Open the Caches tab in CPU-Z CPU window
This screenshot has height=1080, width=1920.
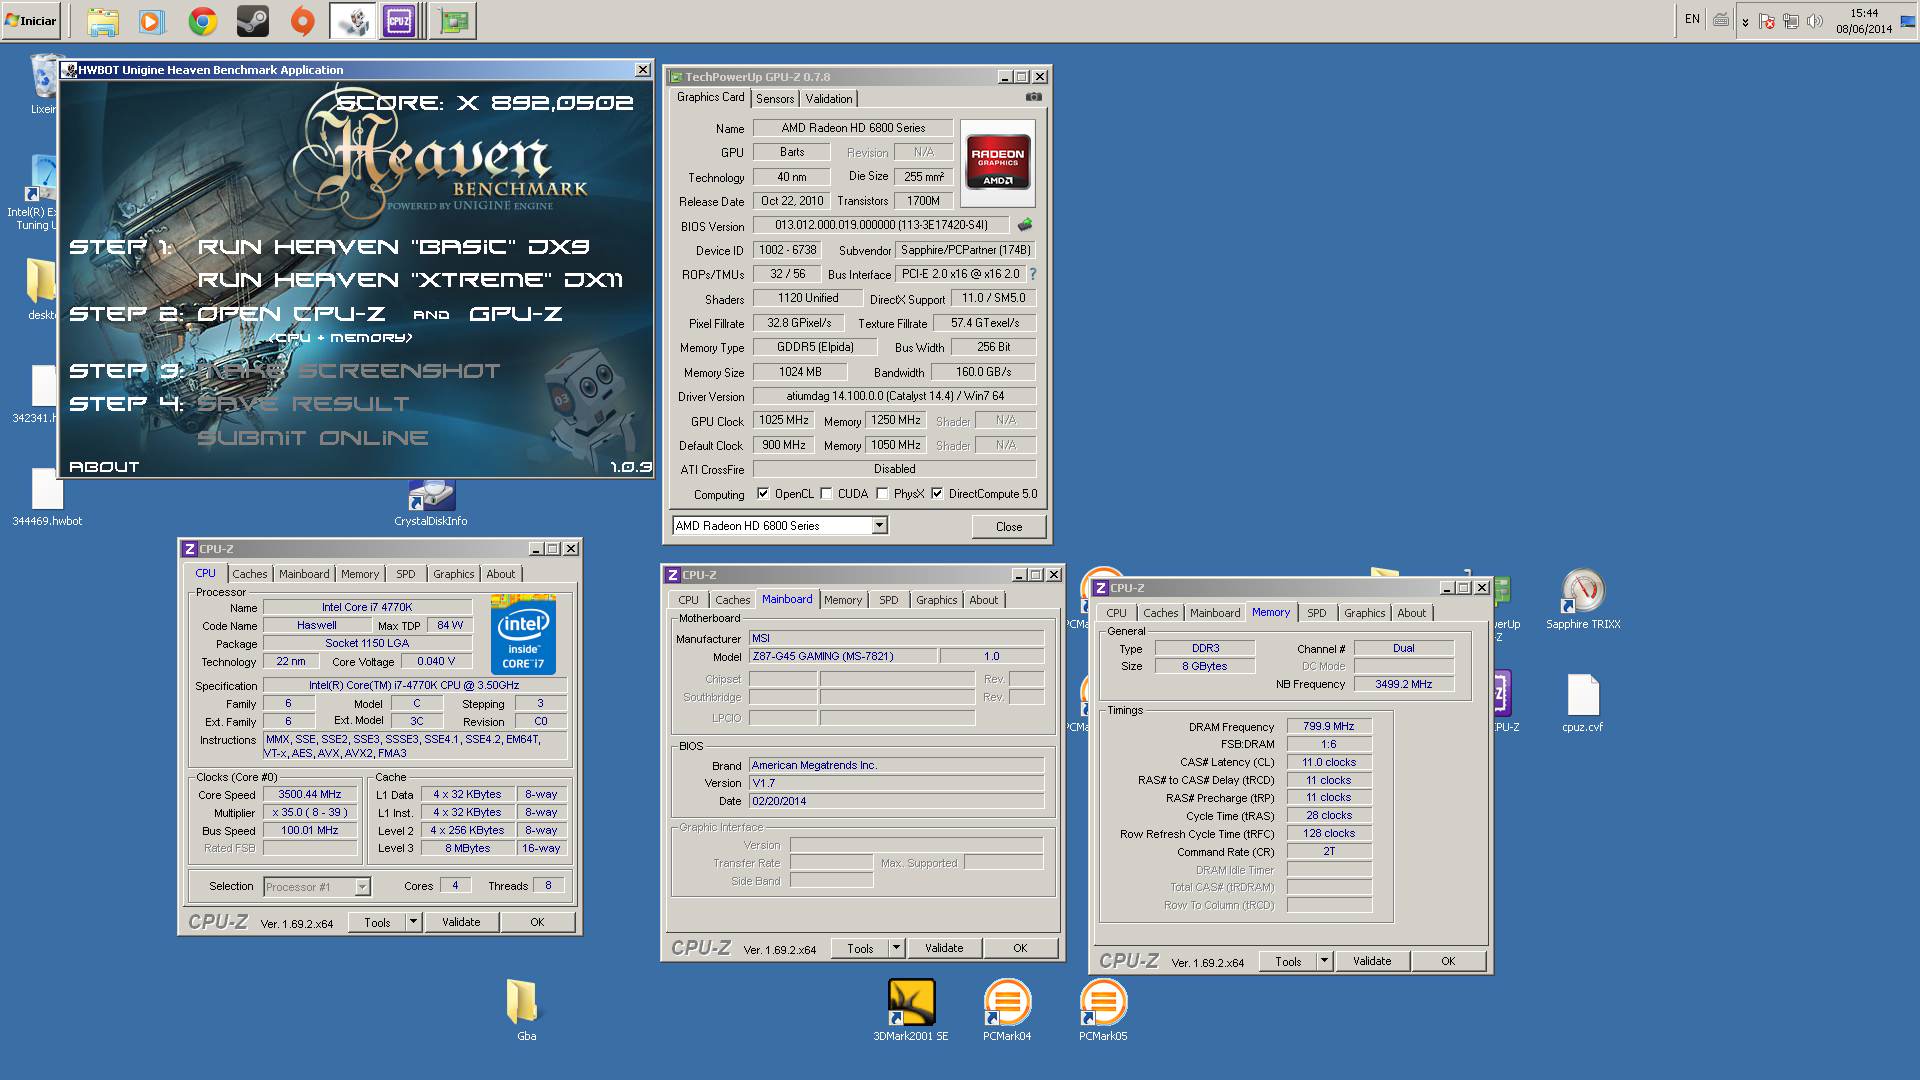point(250,574)
